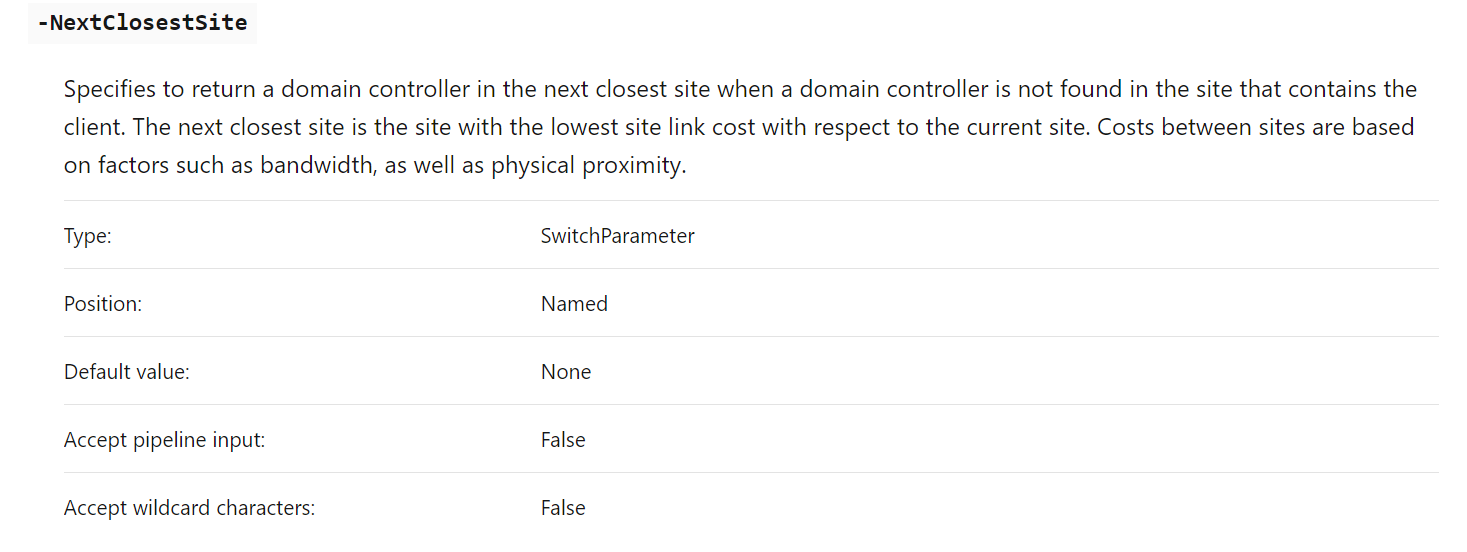Select the 'Named' position value
The height and width of the screenshot is (552, 1467).
(x=574, y=304)
